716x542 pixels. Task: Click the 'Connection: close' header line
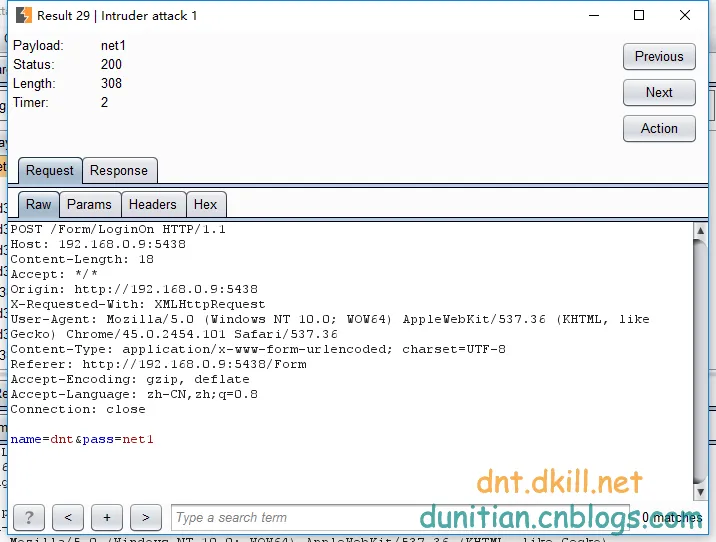tap(78, 410)
